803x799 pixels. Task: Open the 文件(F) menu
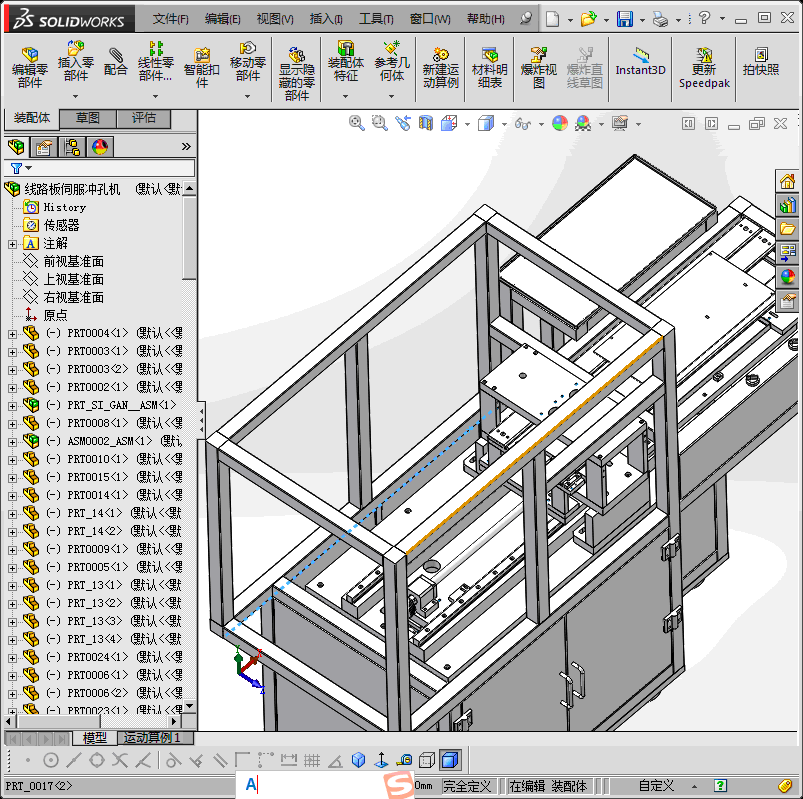(170, 19)
